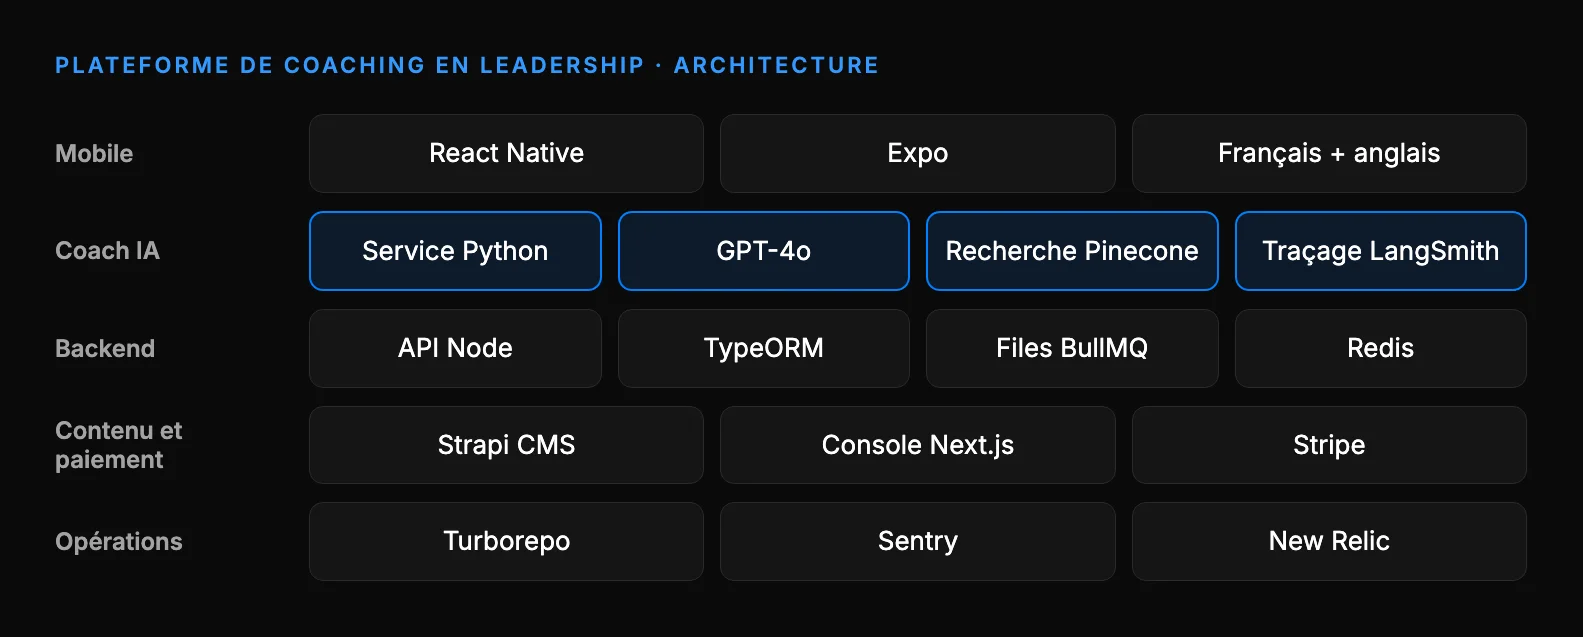Click the React Native box
Viewport: 1583px width, 637px height.
tap(506, 153)
